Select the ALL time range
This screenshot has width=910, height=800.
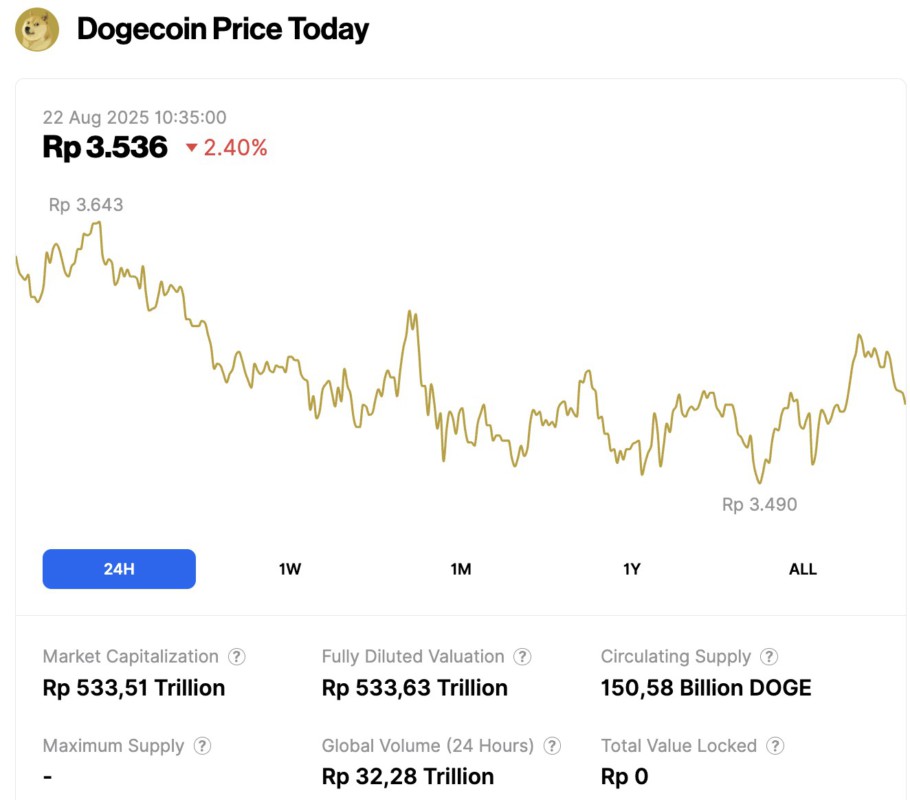tap(802, 568)
